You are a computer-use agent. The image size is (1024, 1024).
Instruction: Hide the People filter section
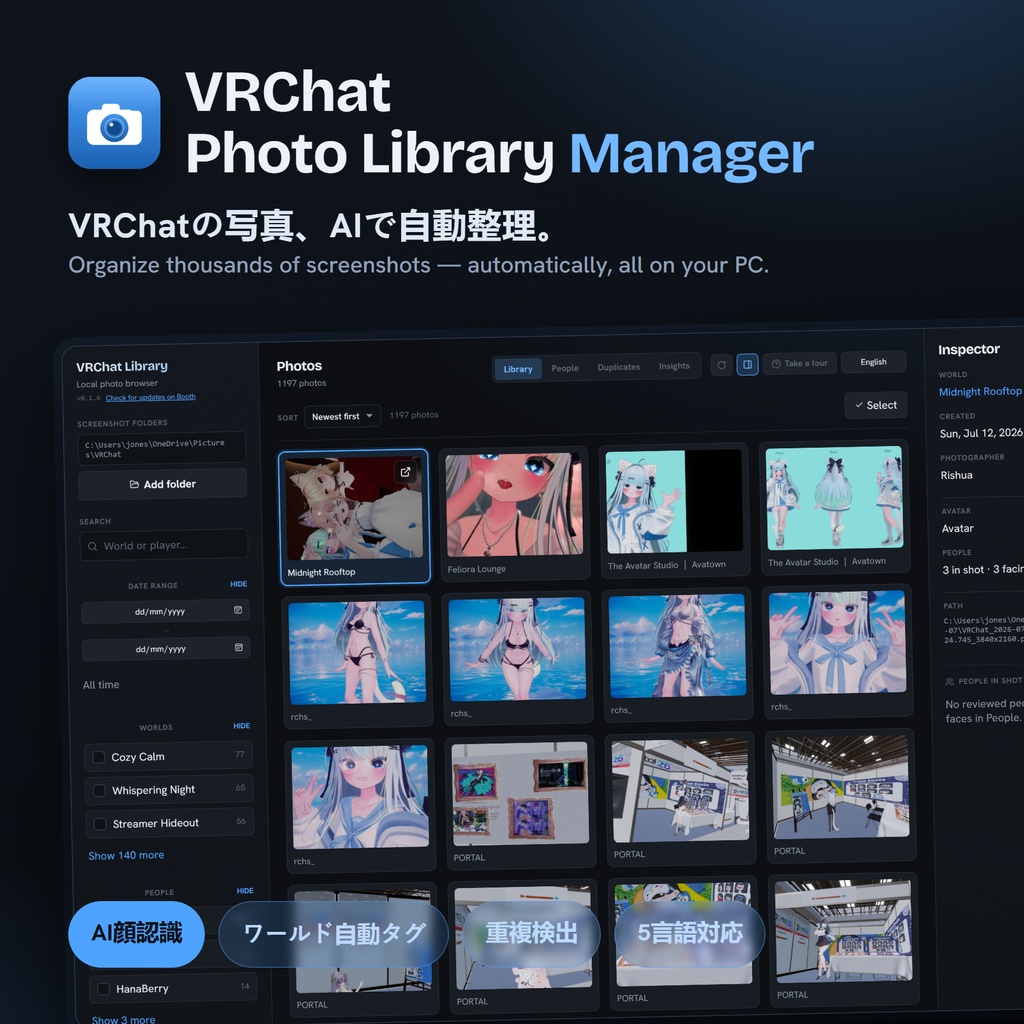tap(245, 891)
